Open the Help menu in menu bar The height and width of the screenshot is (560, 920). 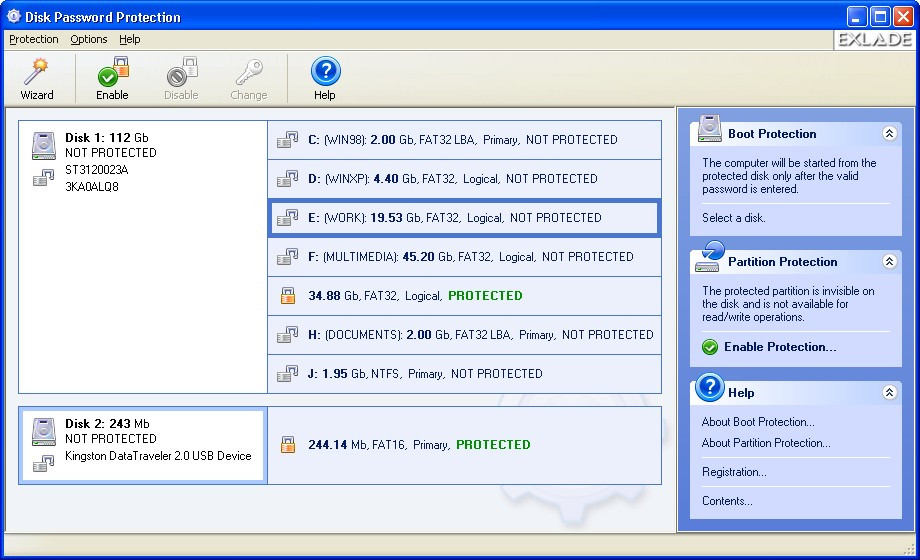click(130, 39)
